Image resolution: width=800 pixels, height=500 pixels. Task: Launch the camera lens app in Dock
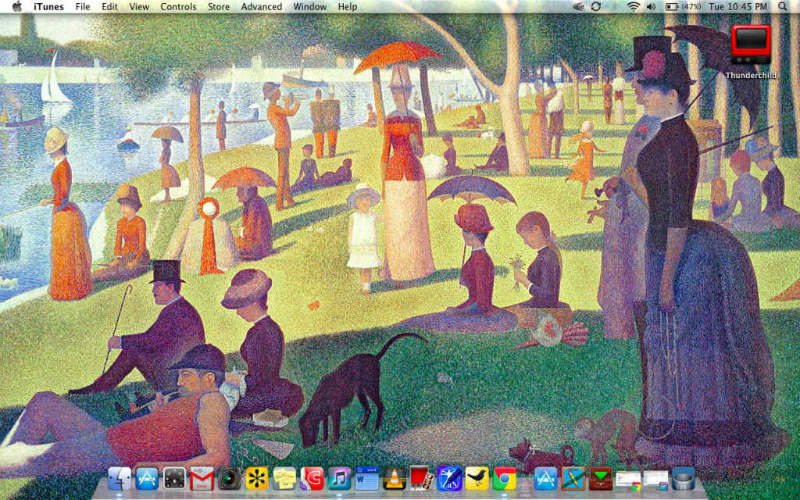(x=229, y=479)
